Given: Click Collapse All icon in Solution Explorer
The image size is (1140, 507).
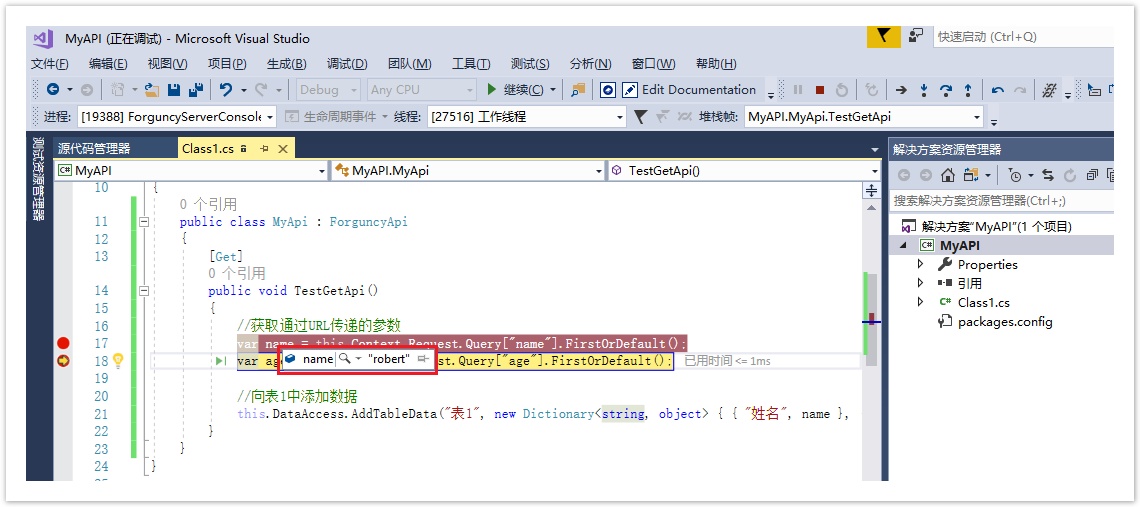Looking at the screenshot, I should point(1092,175).
